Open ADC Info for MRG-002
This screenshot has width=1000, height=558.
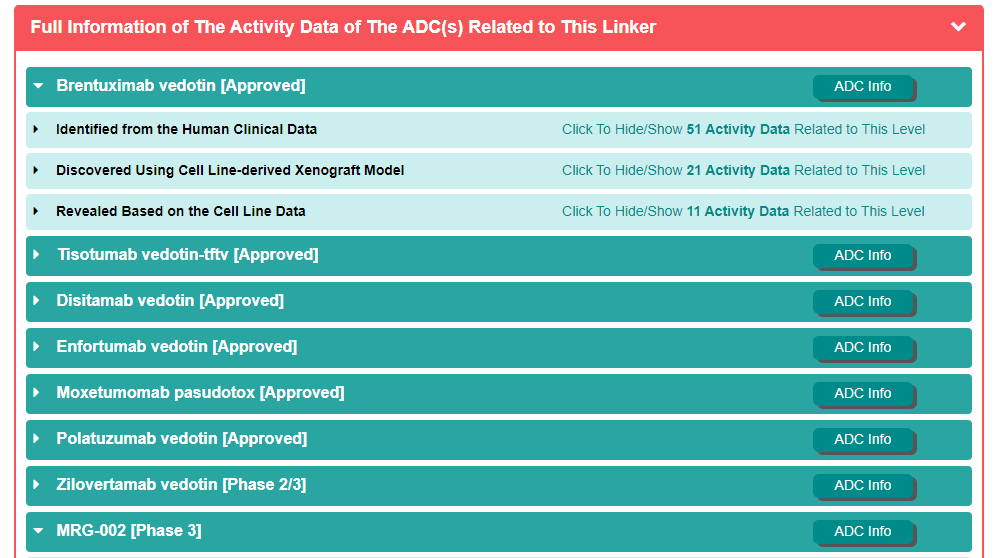coord(862,532)
